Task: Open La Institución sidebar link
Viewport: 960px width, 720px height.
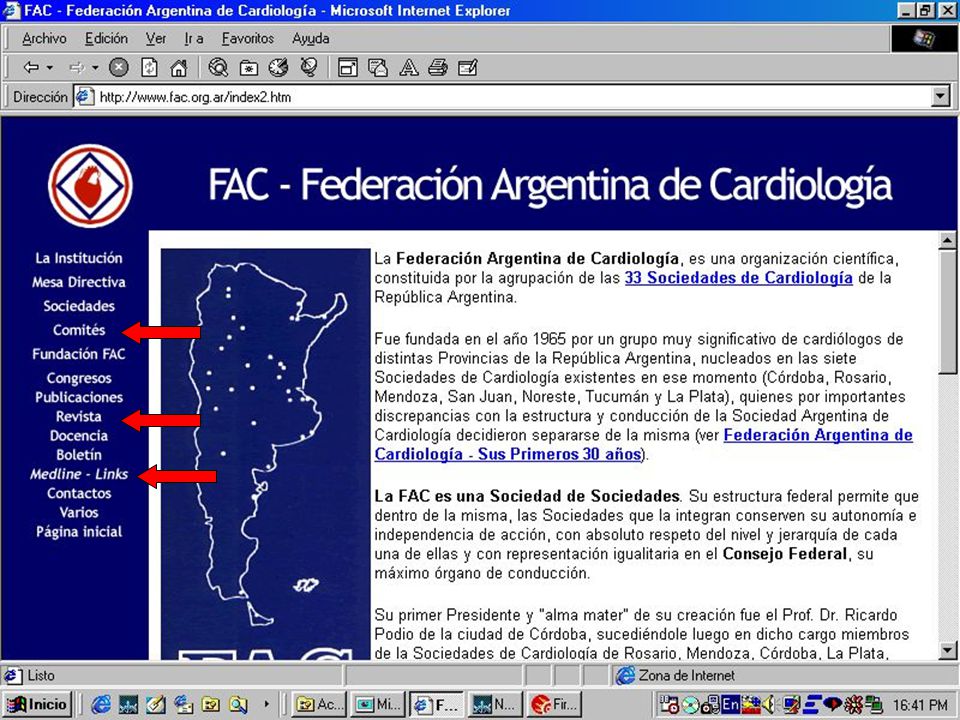Action: pyautogui.click(x=78, y=258)
